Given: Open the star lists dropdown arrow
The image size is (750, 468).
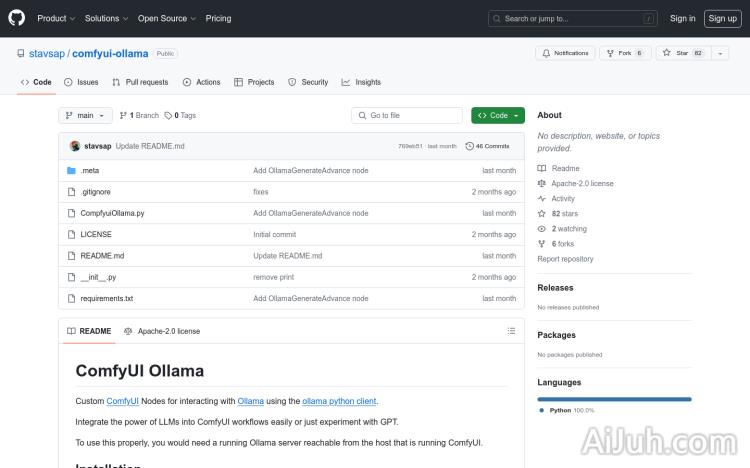Looking at the screenshot, I should coord(720,53).
